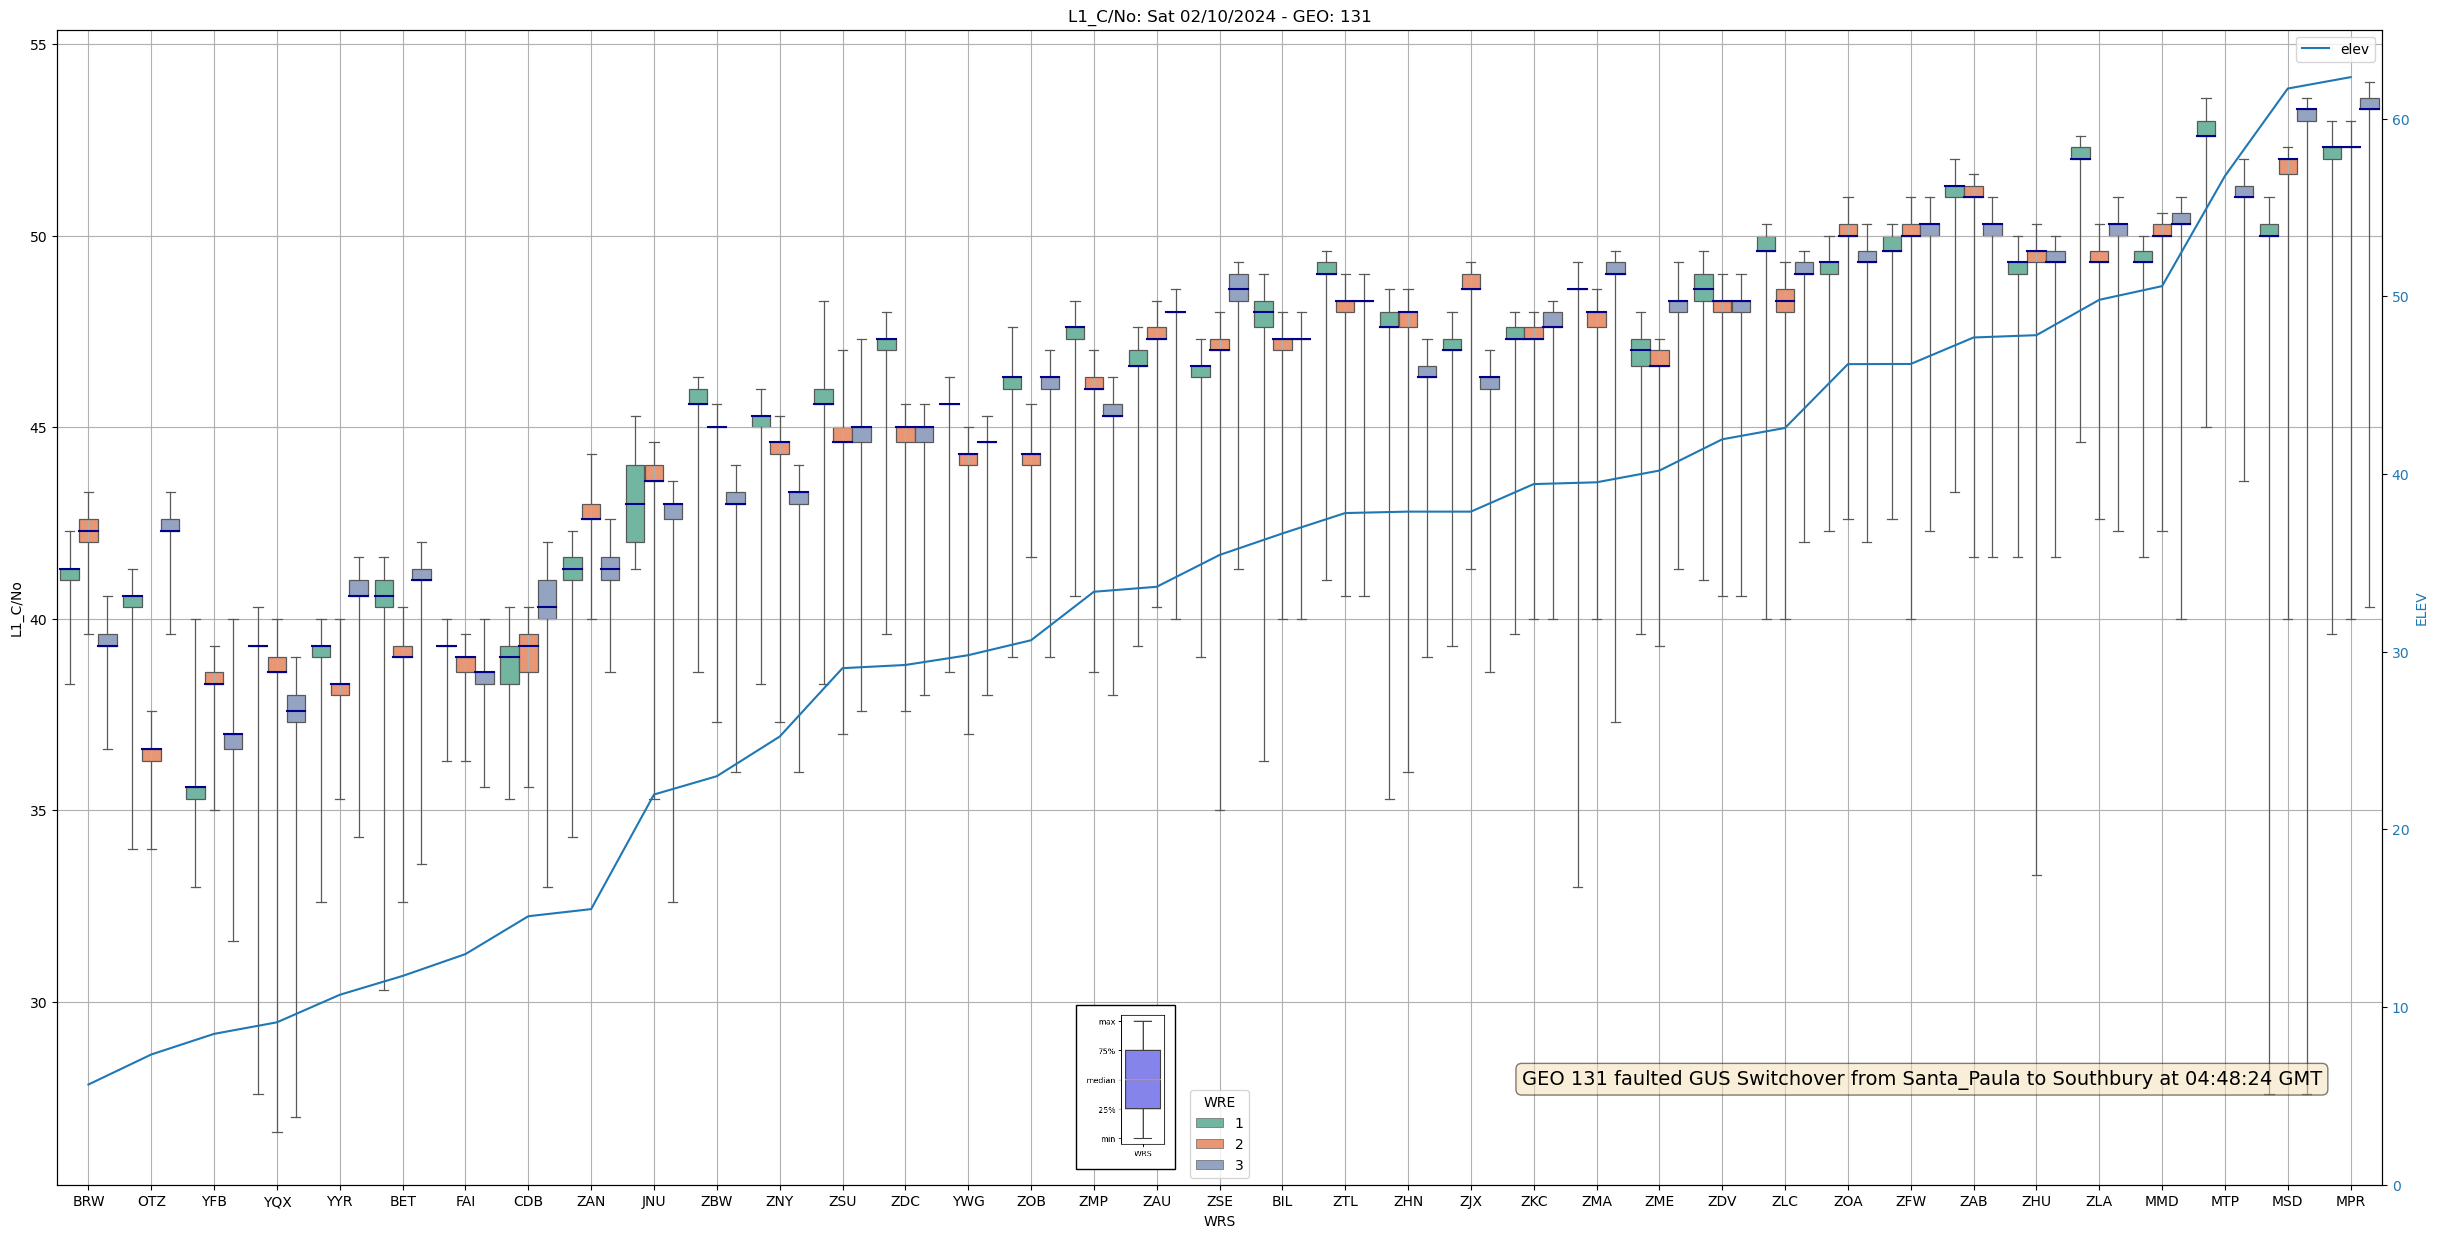
Task: Click the WRE legend title
Action: (1219, 1102)
